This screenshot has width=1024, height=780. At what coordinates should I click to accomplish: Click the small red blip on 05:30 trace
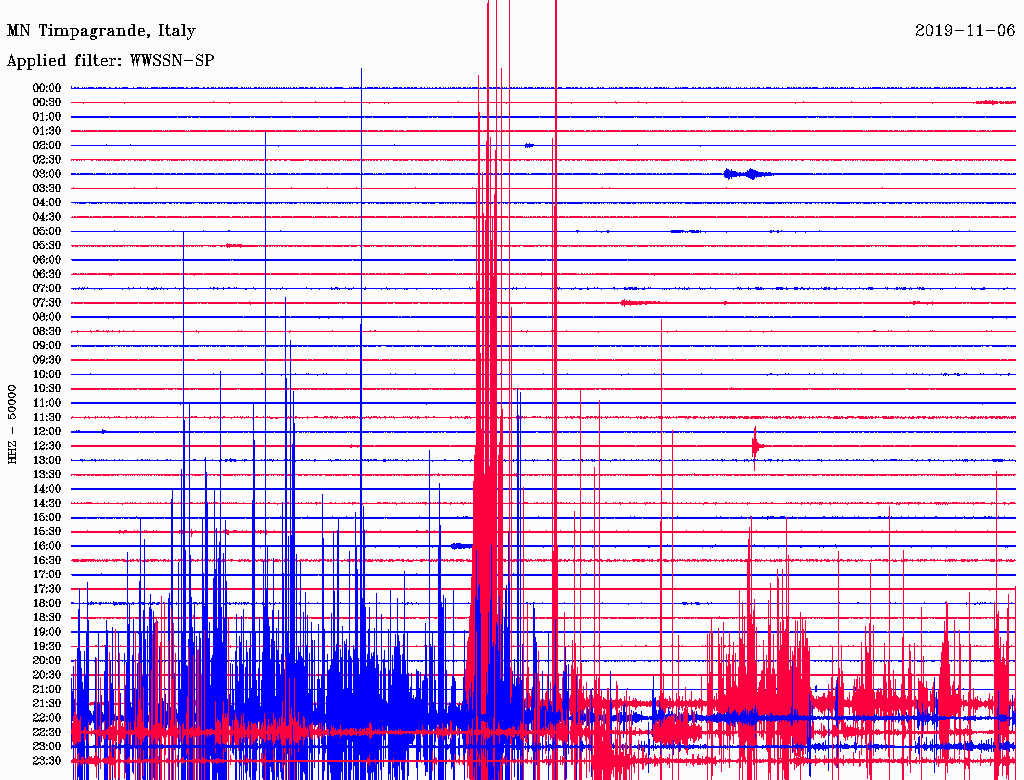234,245
